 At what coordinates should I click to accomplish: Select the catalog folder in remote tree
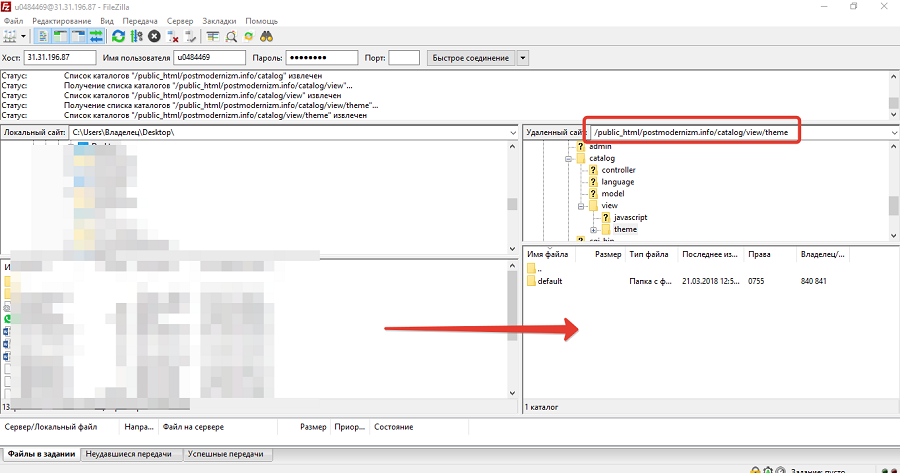602,158
